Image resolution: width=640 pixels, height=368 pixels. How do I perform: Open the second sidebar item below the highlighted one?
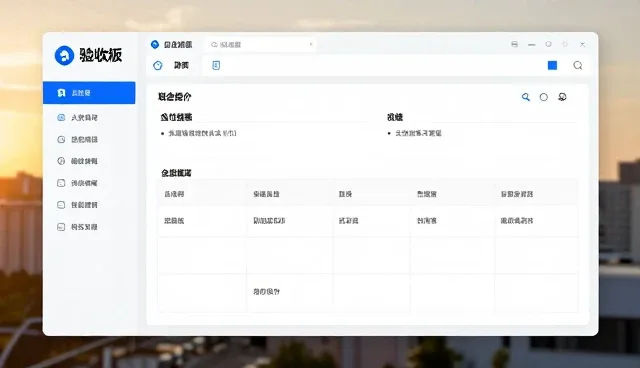(x=78, y=117)
